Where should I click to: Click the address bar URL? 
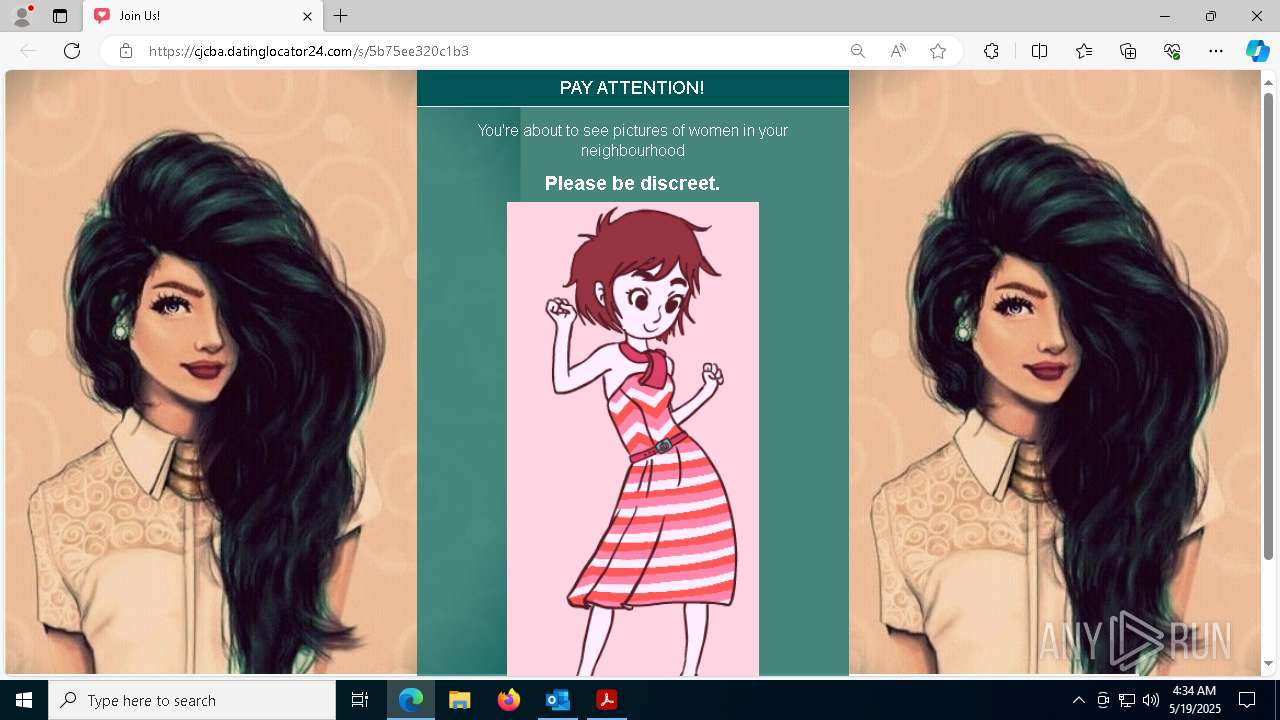pos(309,51)
